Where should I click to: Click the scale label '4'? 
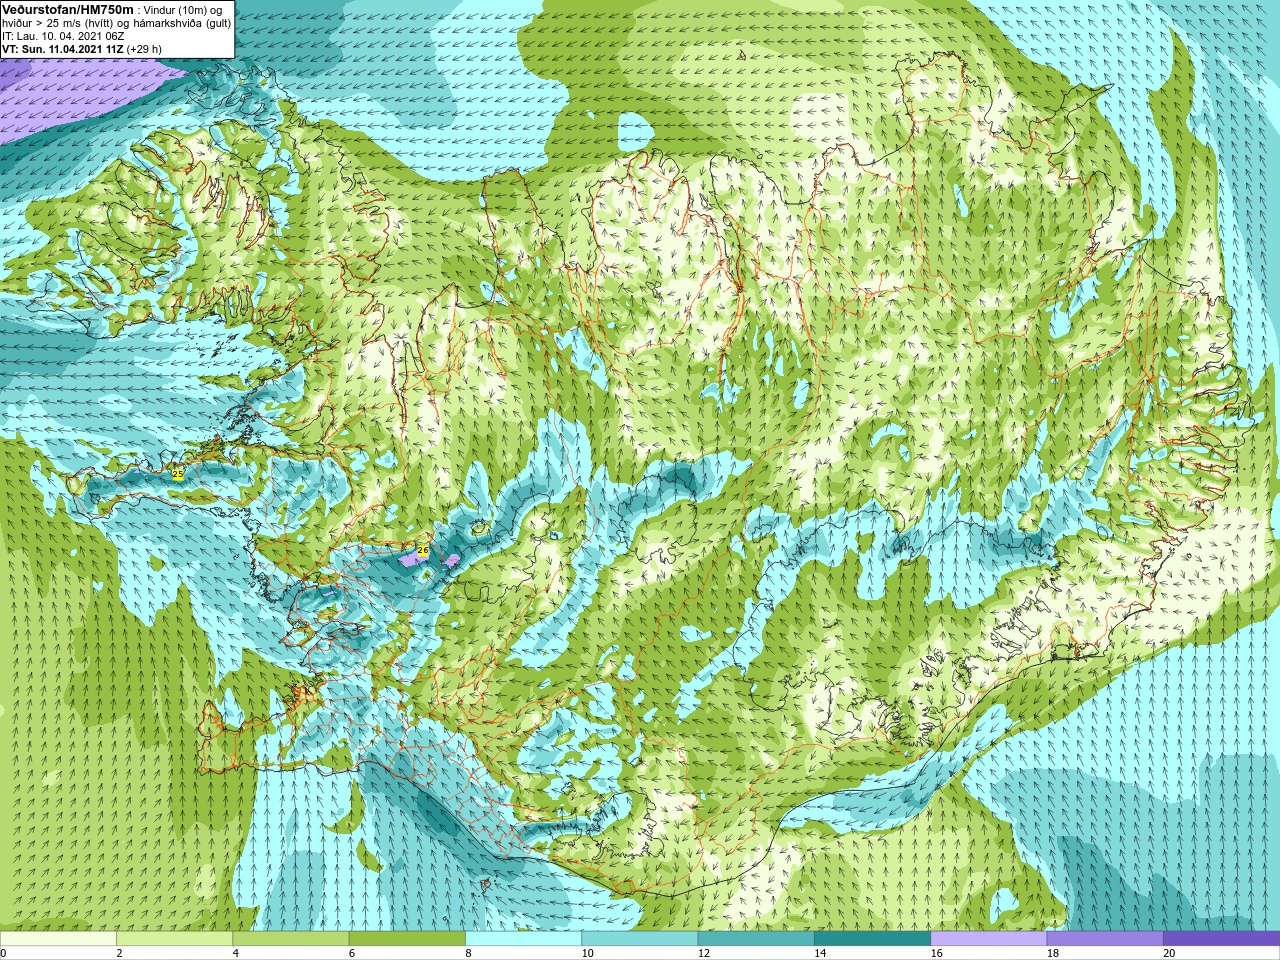click(236, 953)
